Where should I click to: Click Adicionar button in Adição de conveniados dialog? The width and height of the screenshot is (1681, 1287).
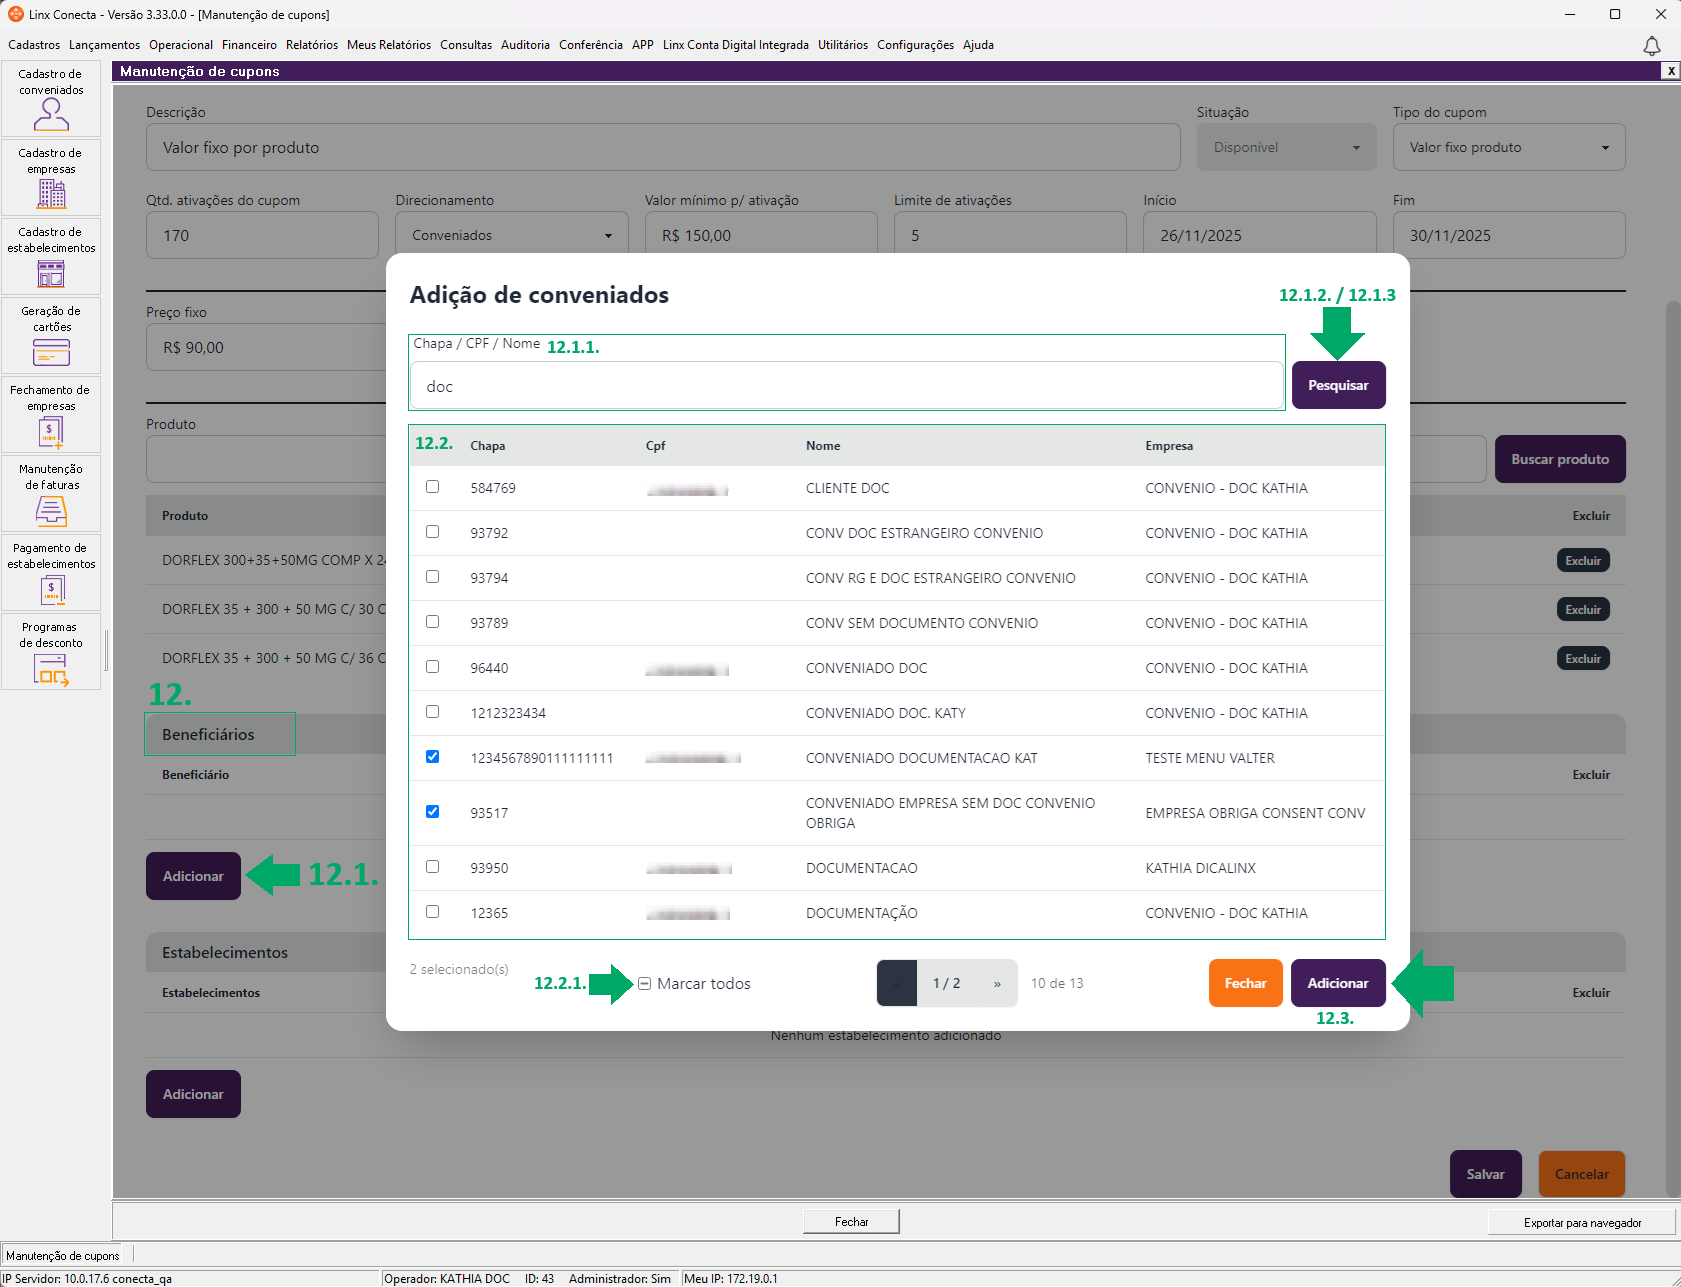tap(1338, 983)
